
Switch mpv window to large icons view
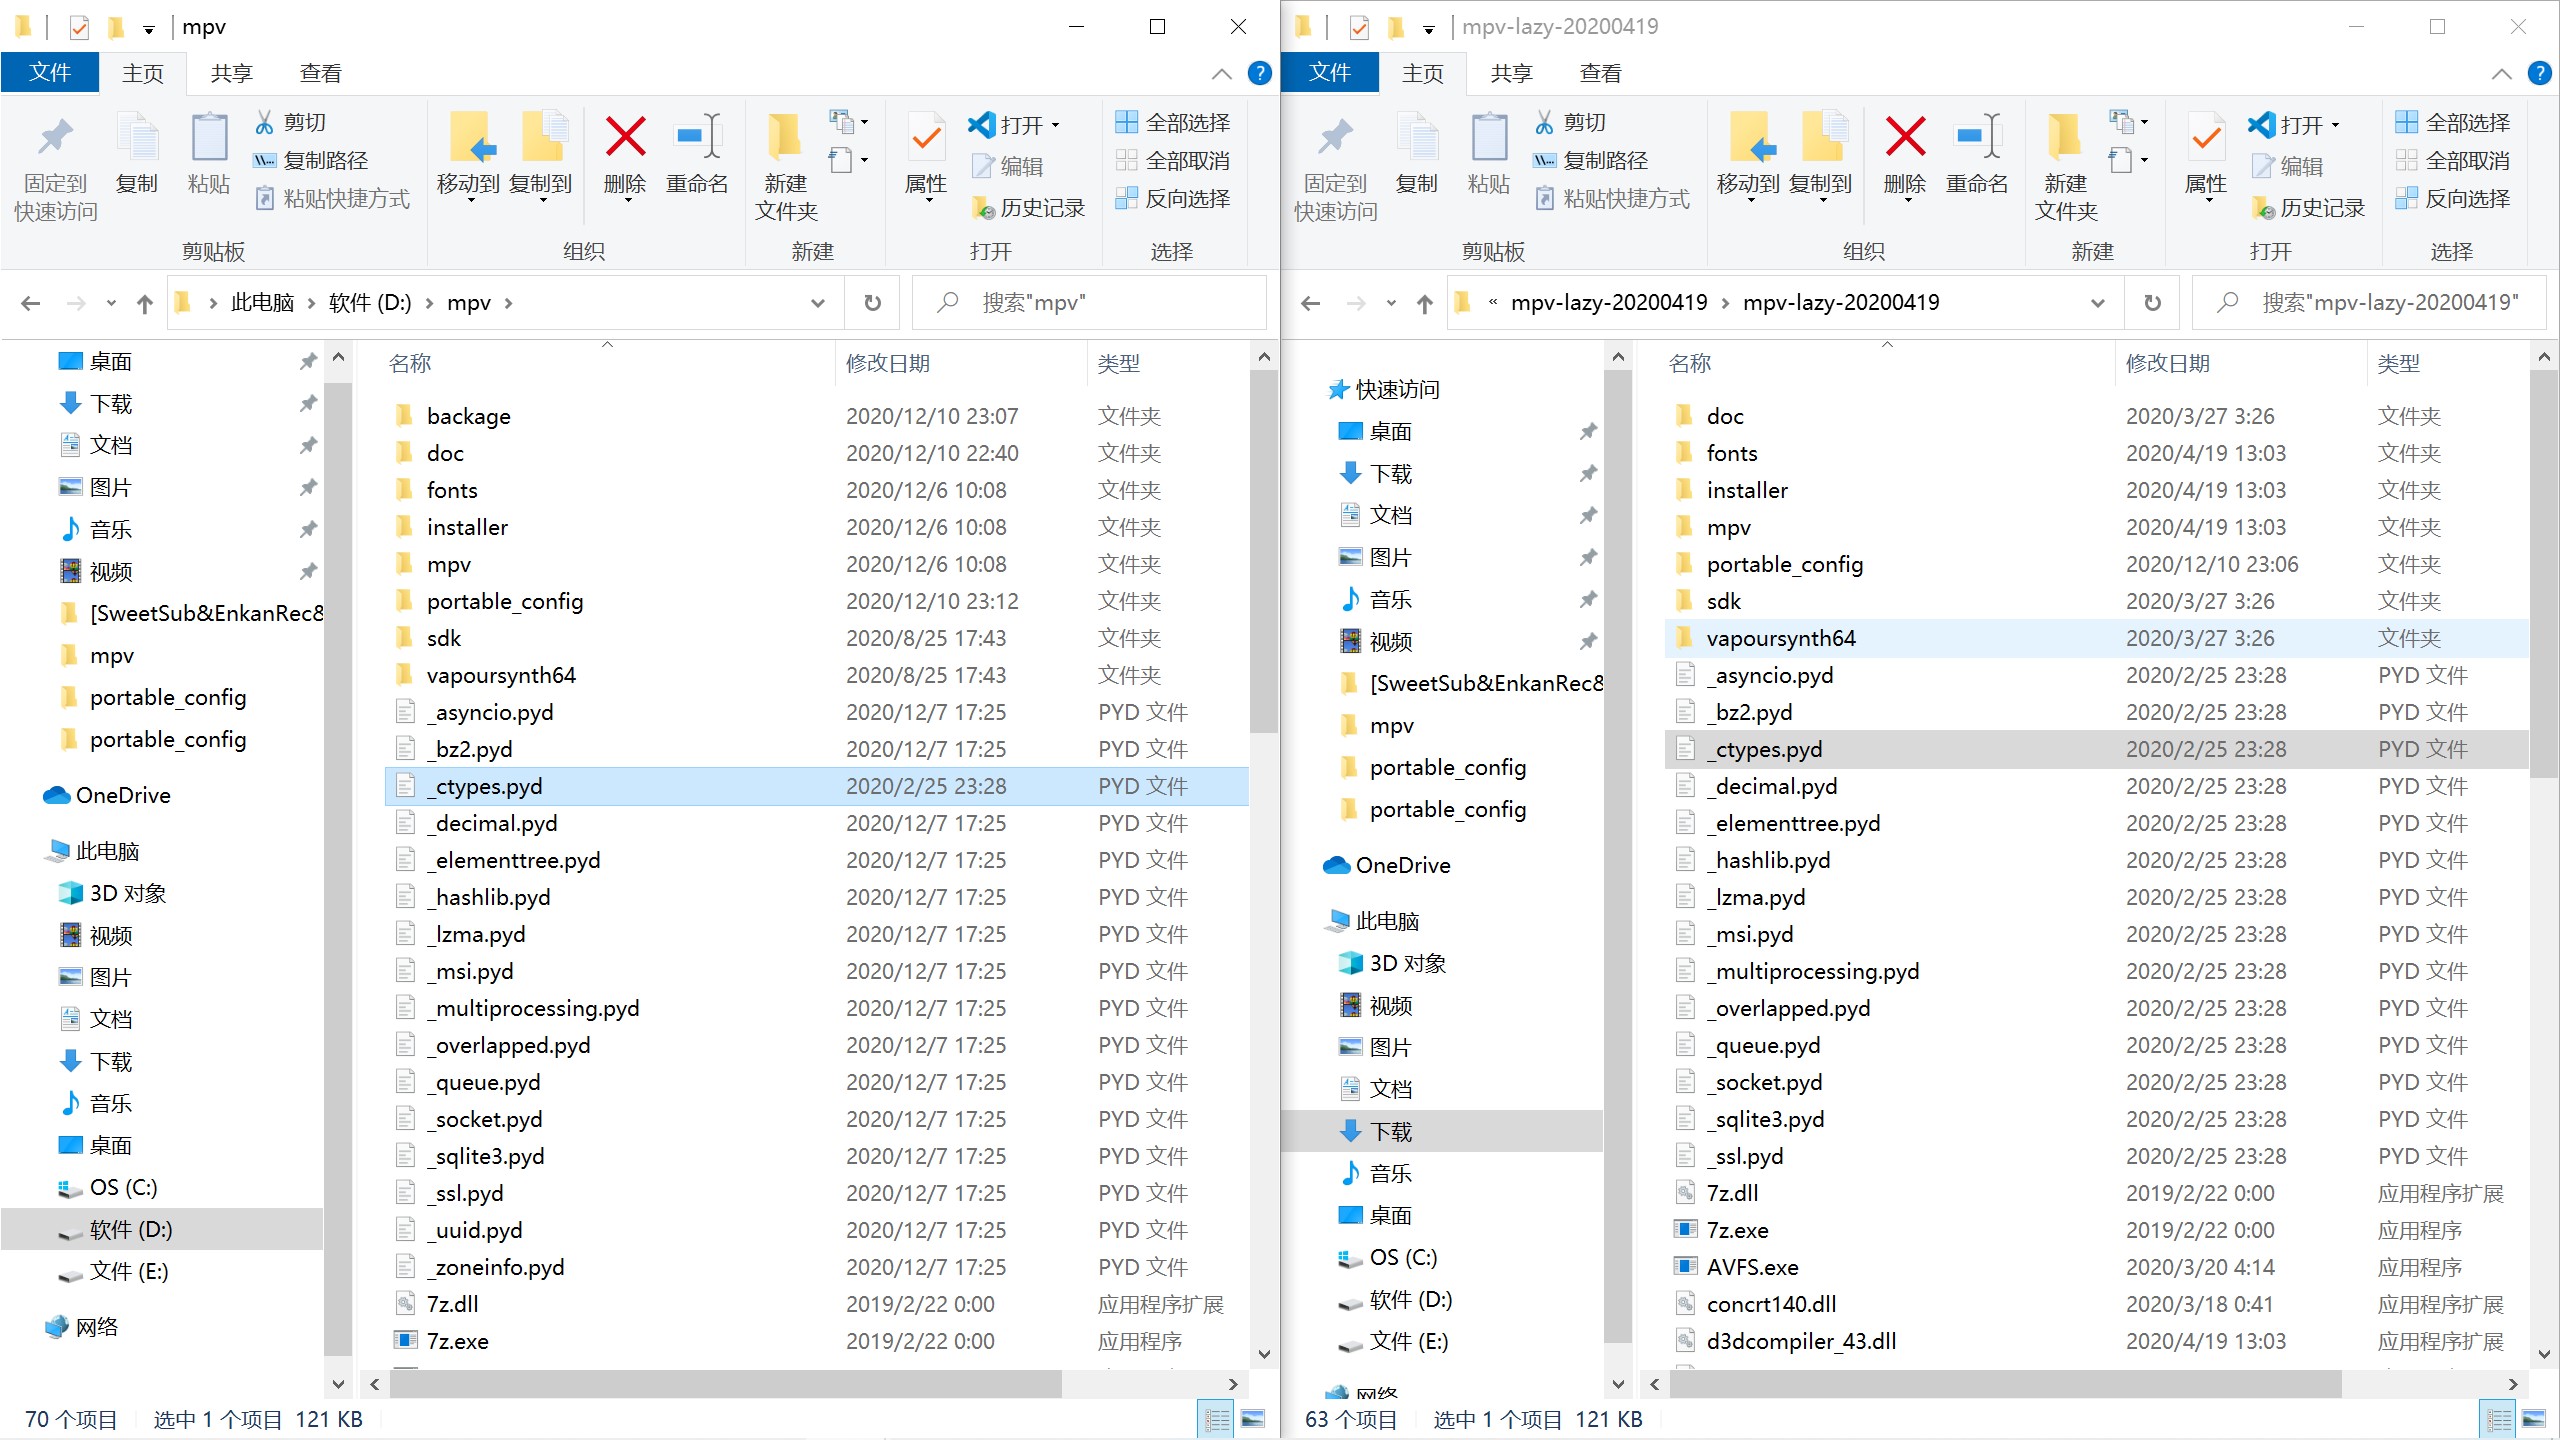1253,1419
